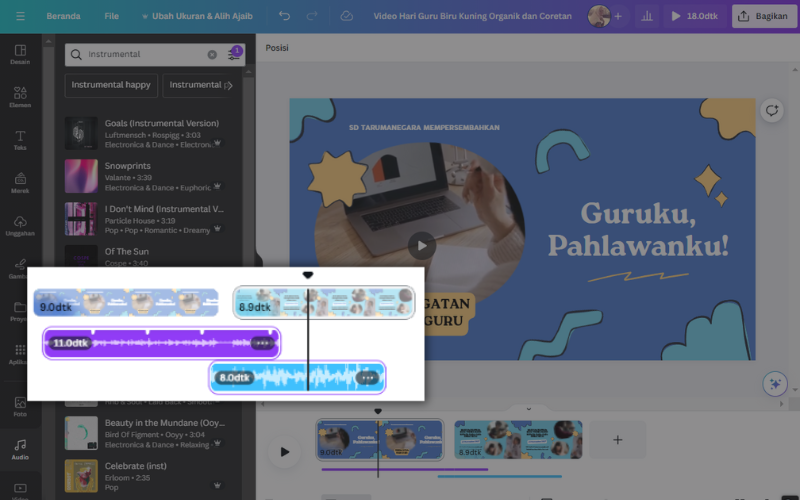800x500 pixels.
Task: Play the laptop video on canvas
Action: (x=422, y=245)
